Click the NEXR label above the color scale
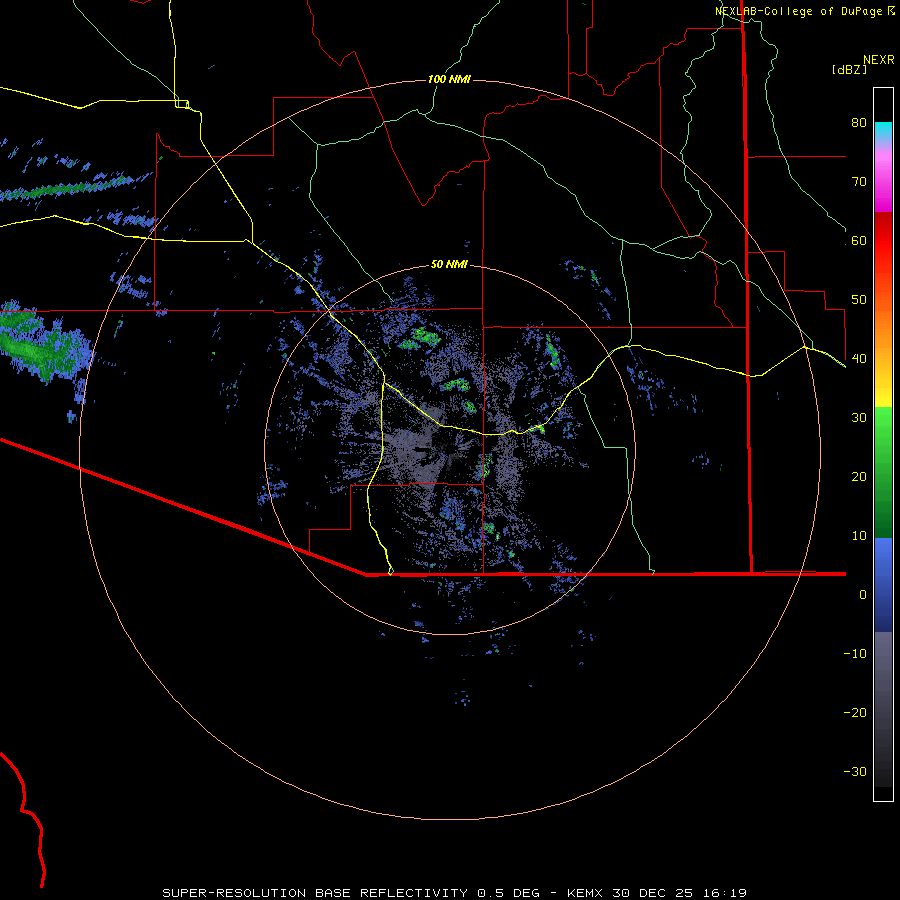 point(878,60)
